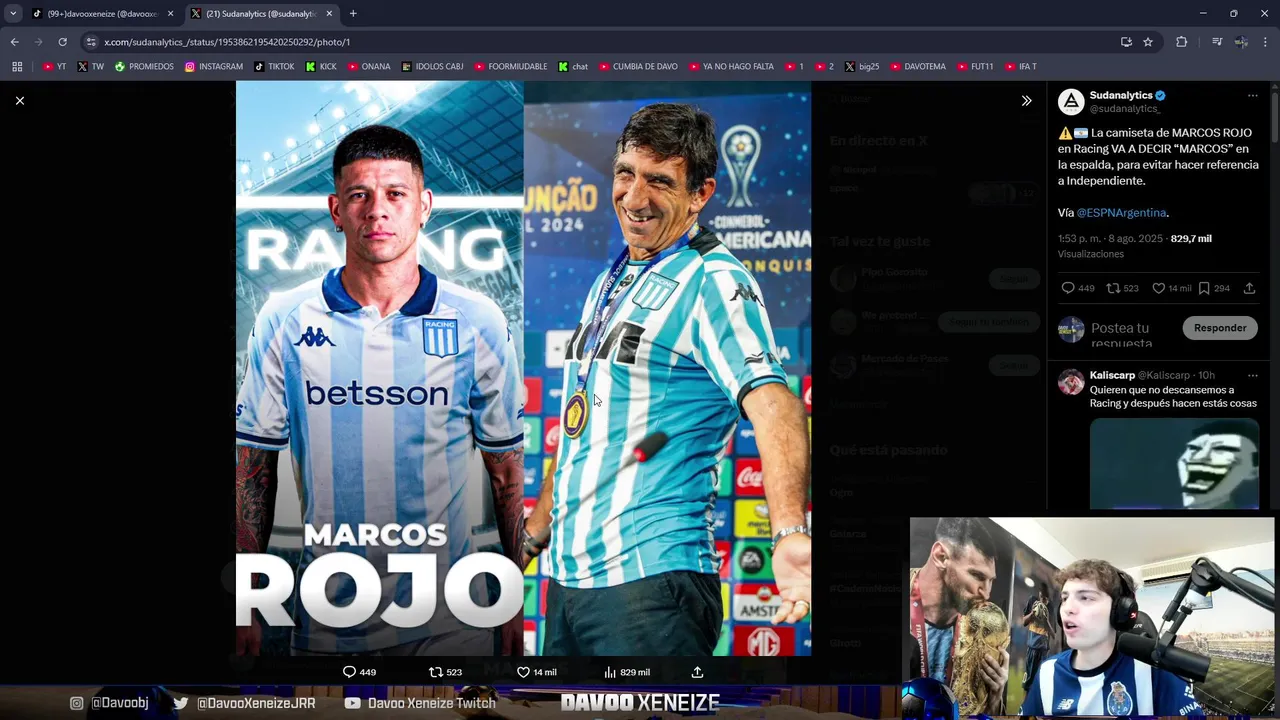Open the DAVOTEMA bookmark
The image size is (1280, 720).
coord(917,67)
